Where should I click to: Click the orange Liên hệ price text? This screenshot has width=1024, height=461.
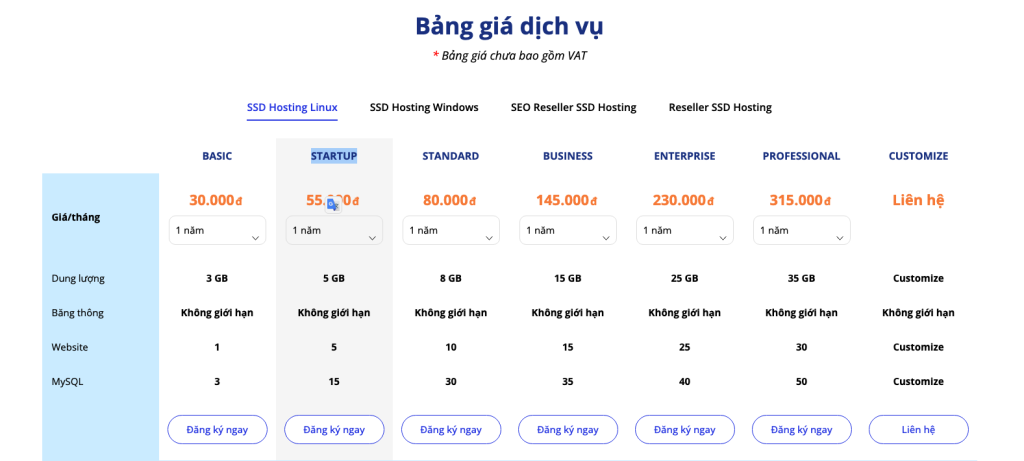[x=918, y=200]
